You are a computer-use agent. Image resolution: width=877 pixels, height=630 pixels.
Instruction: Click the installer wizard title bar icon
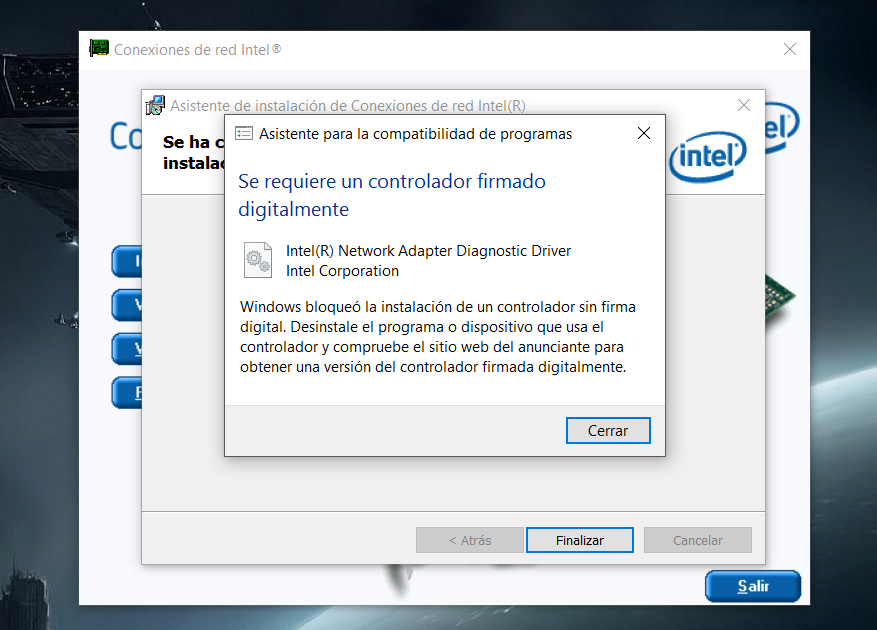click(155, 105)
